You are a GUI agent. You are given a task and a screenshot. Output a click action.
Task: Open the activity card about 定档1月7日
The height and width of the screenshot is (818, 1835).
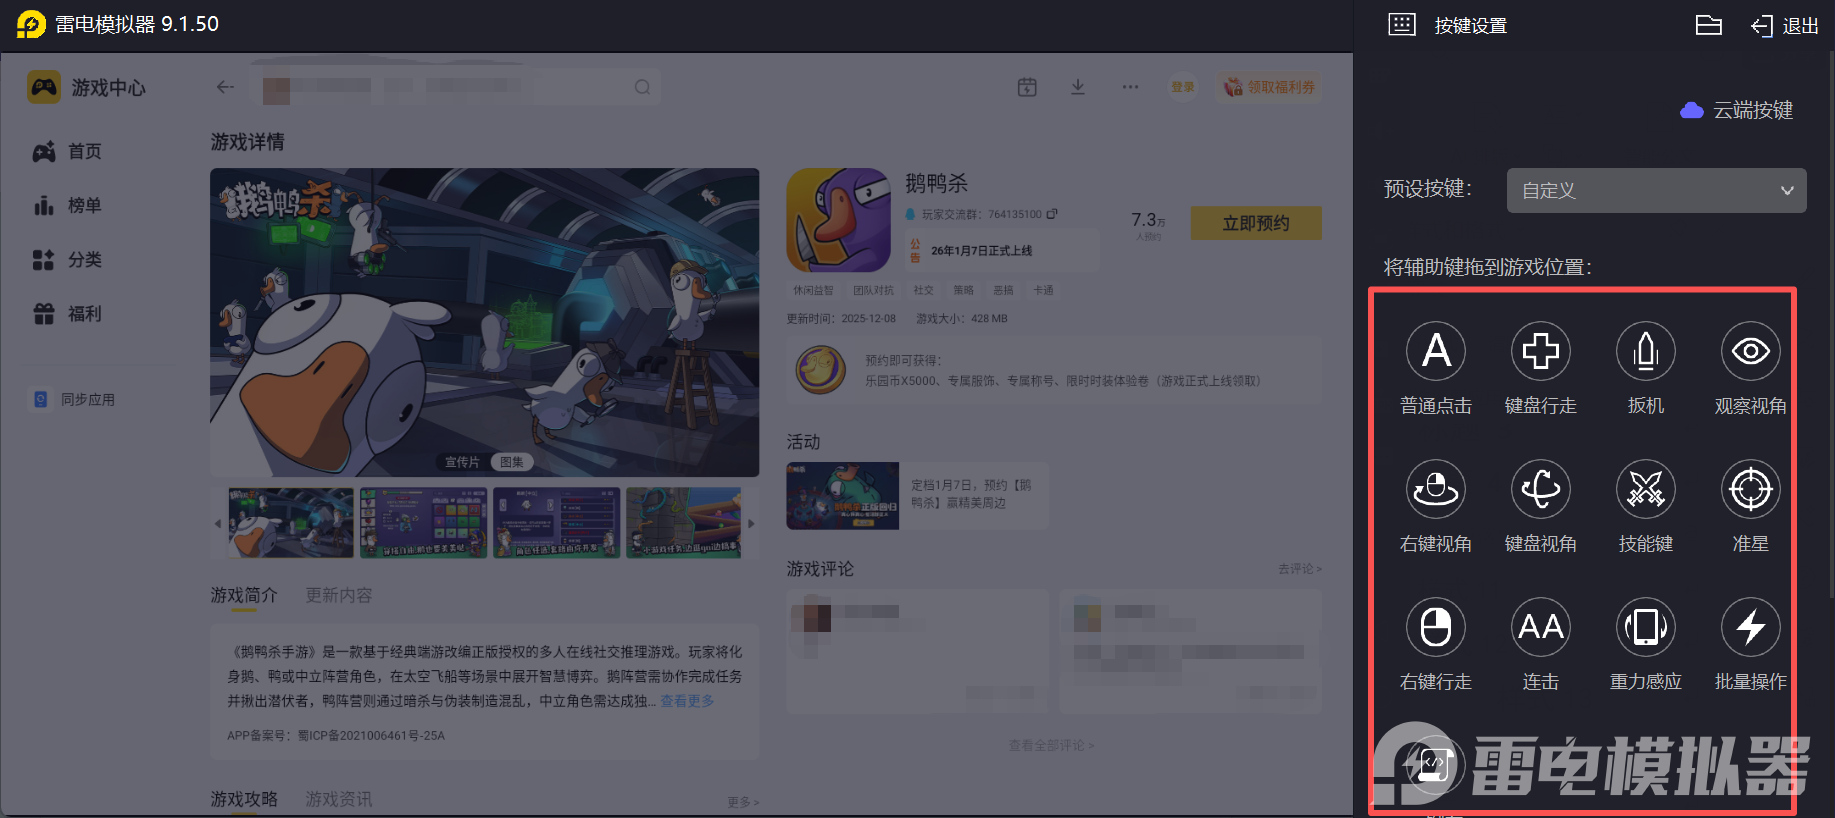(918, 495)
